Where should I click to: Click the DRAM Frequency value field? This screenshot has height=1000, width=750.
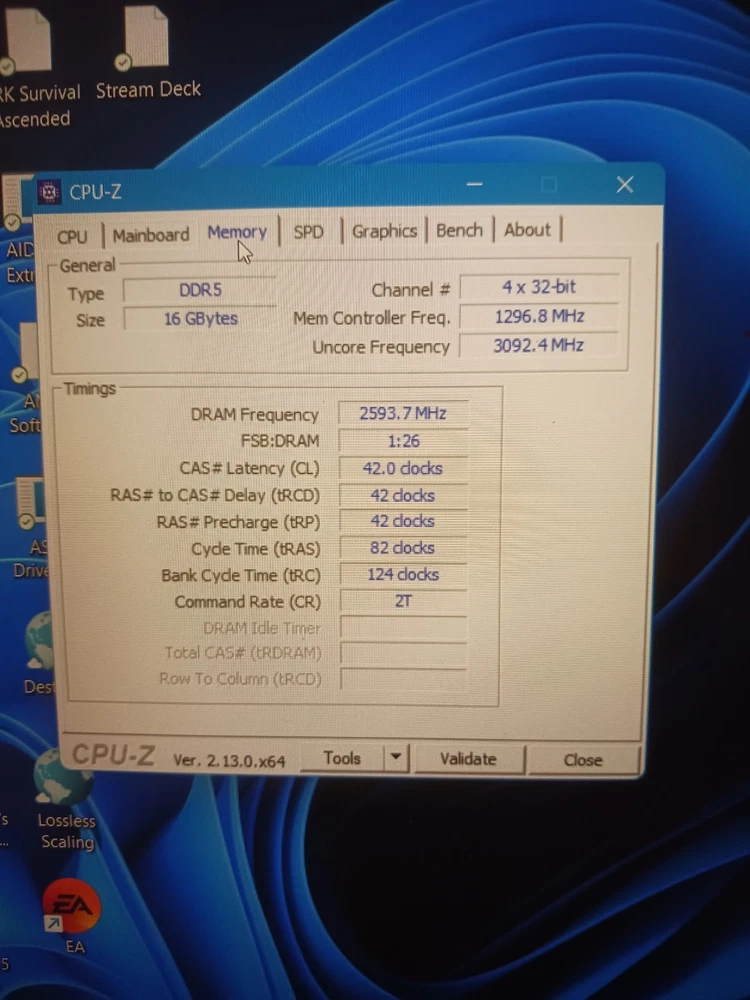point(403,413)
